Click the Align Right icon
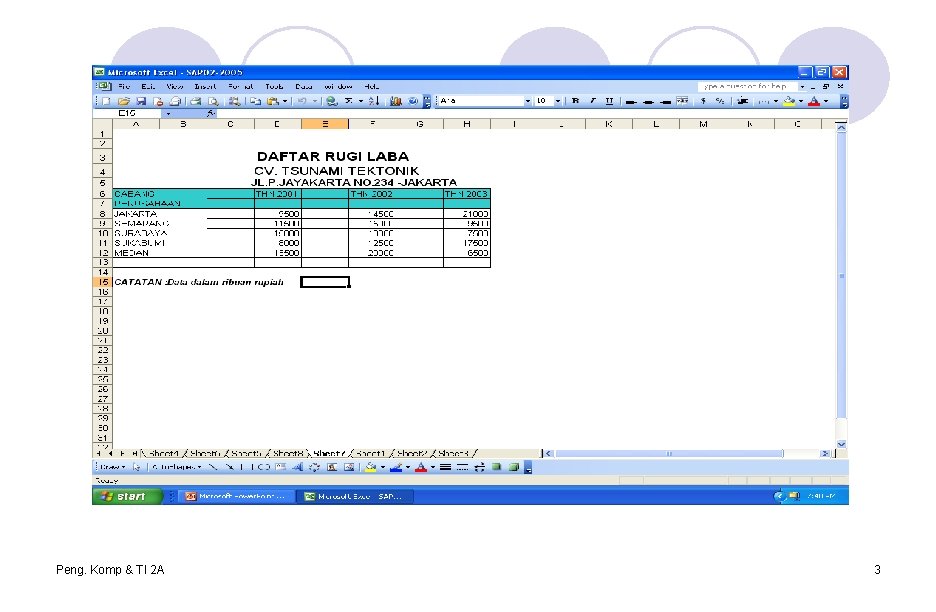Screen dimensions: 936x612 (666, 102)
